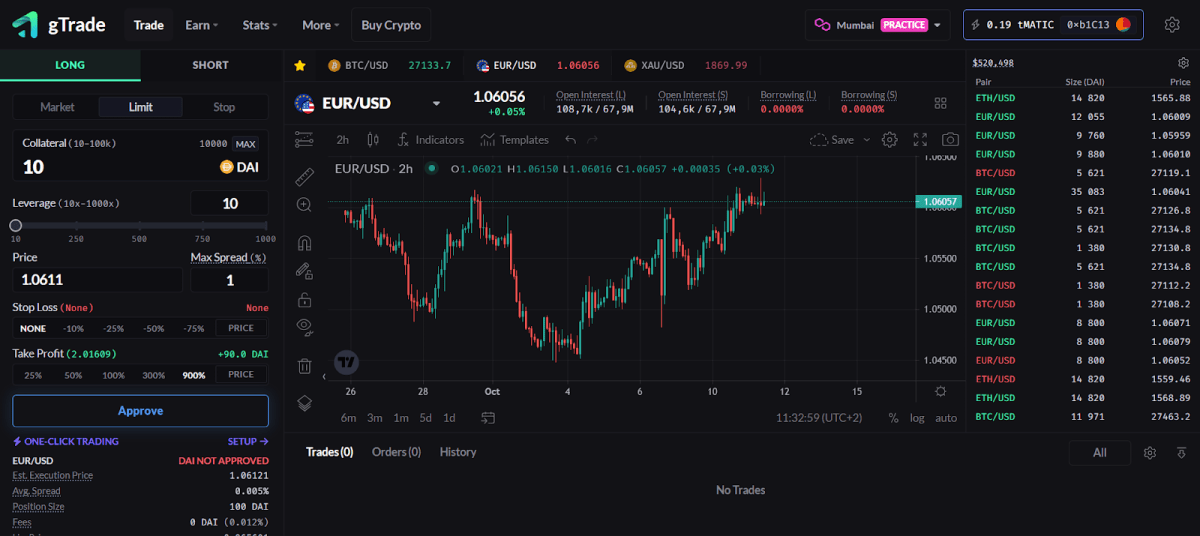Hide all drawings with the eye icon
This screenshot has height=536, width=1200.
click(304, 327)
